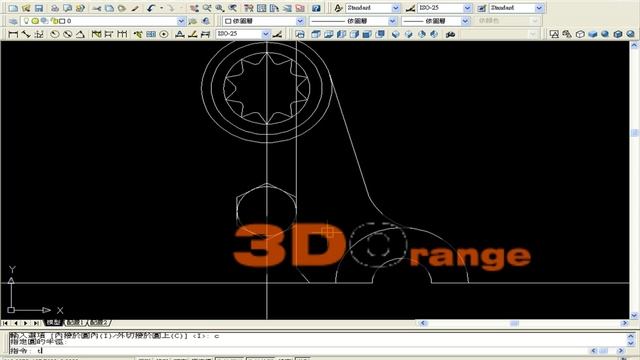Select the Ordinate Dimension tool
The image size is (640, 360).
click(x=39, y=34)
